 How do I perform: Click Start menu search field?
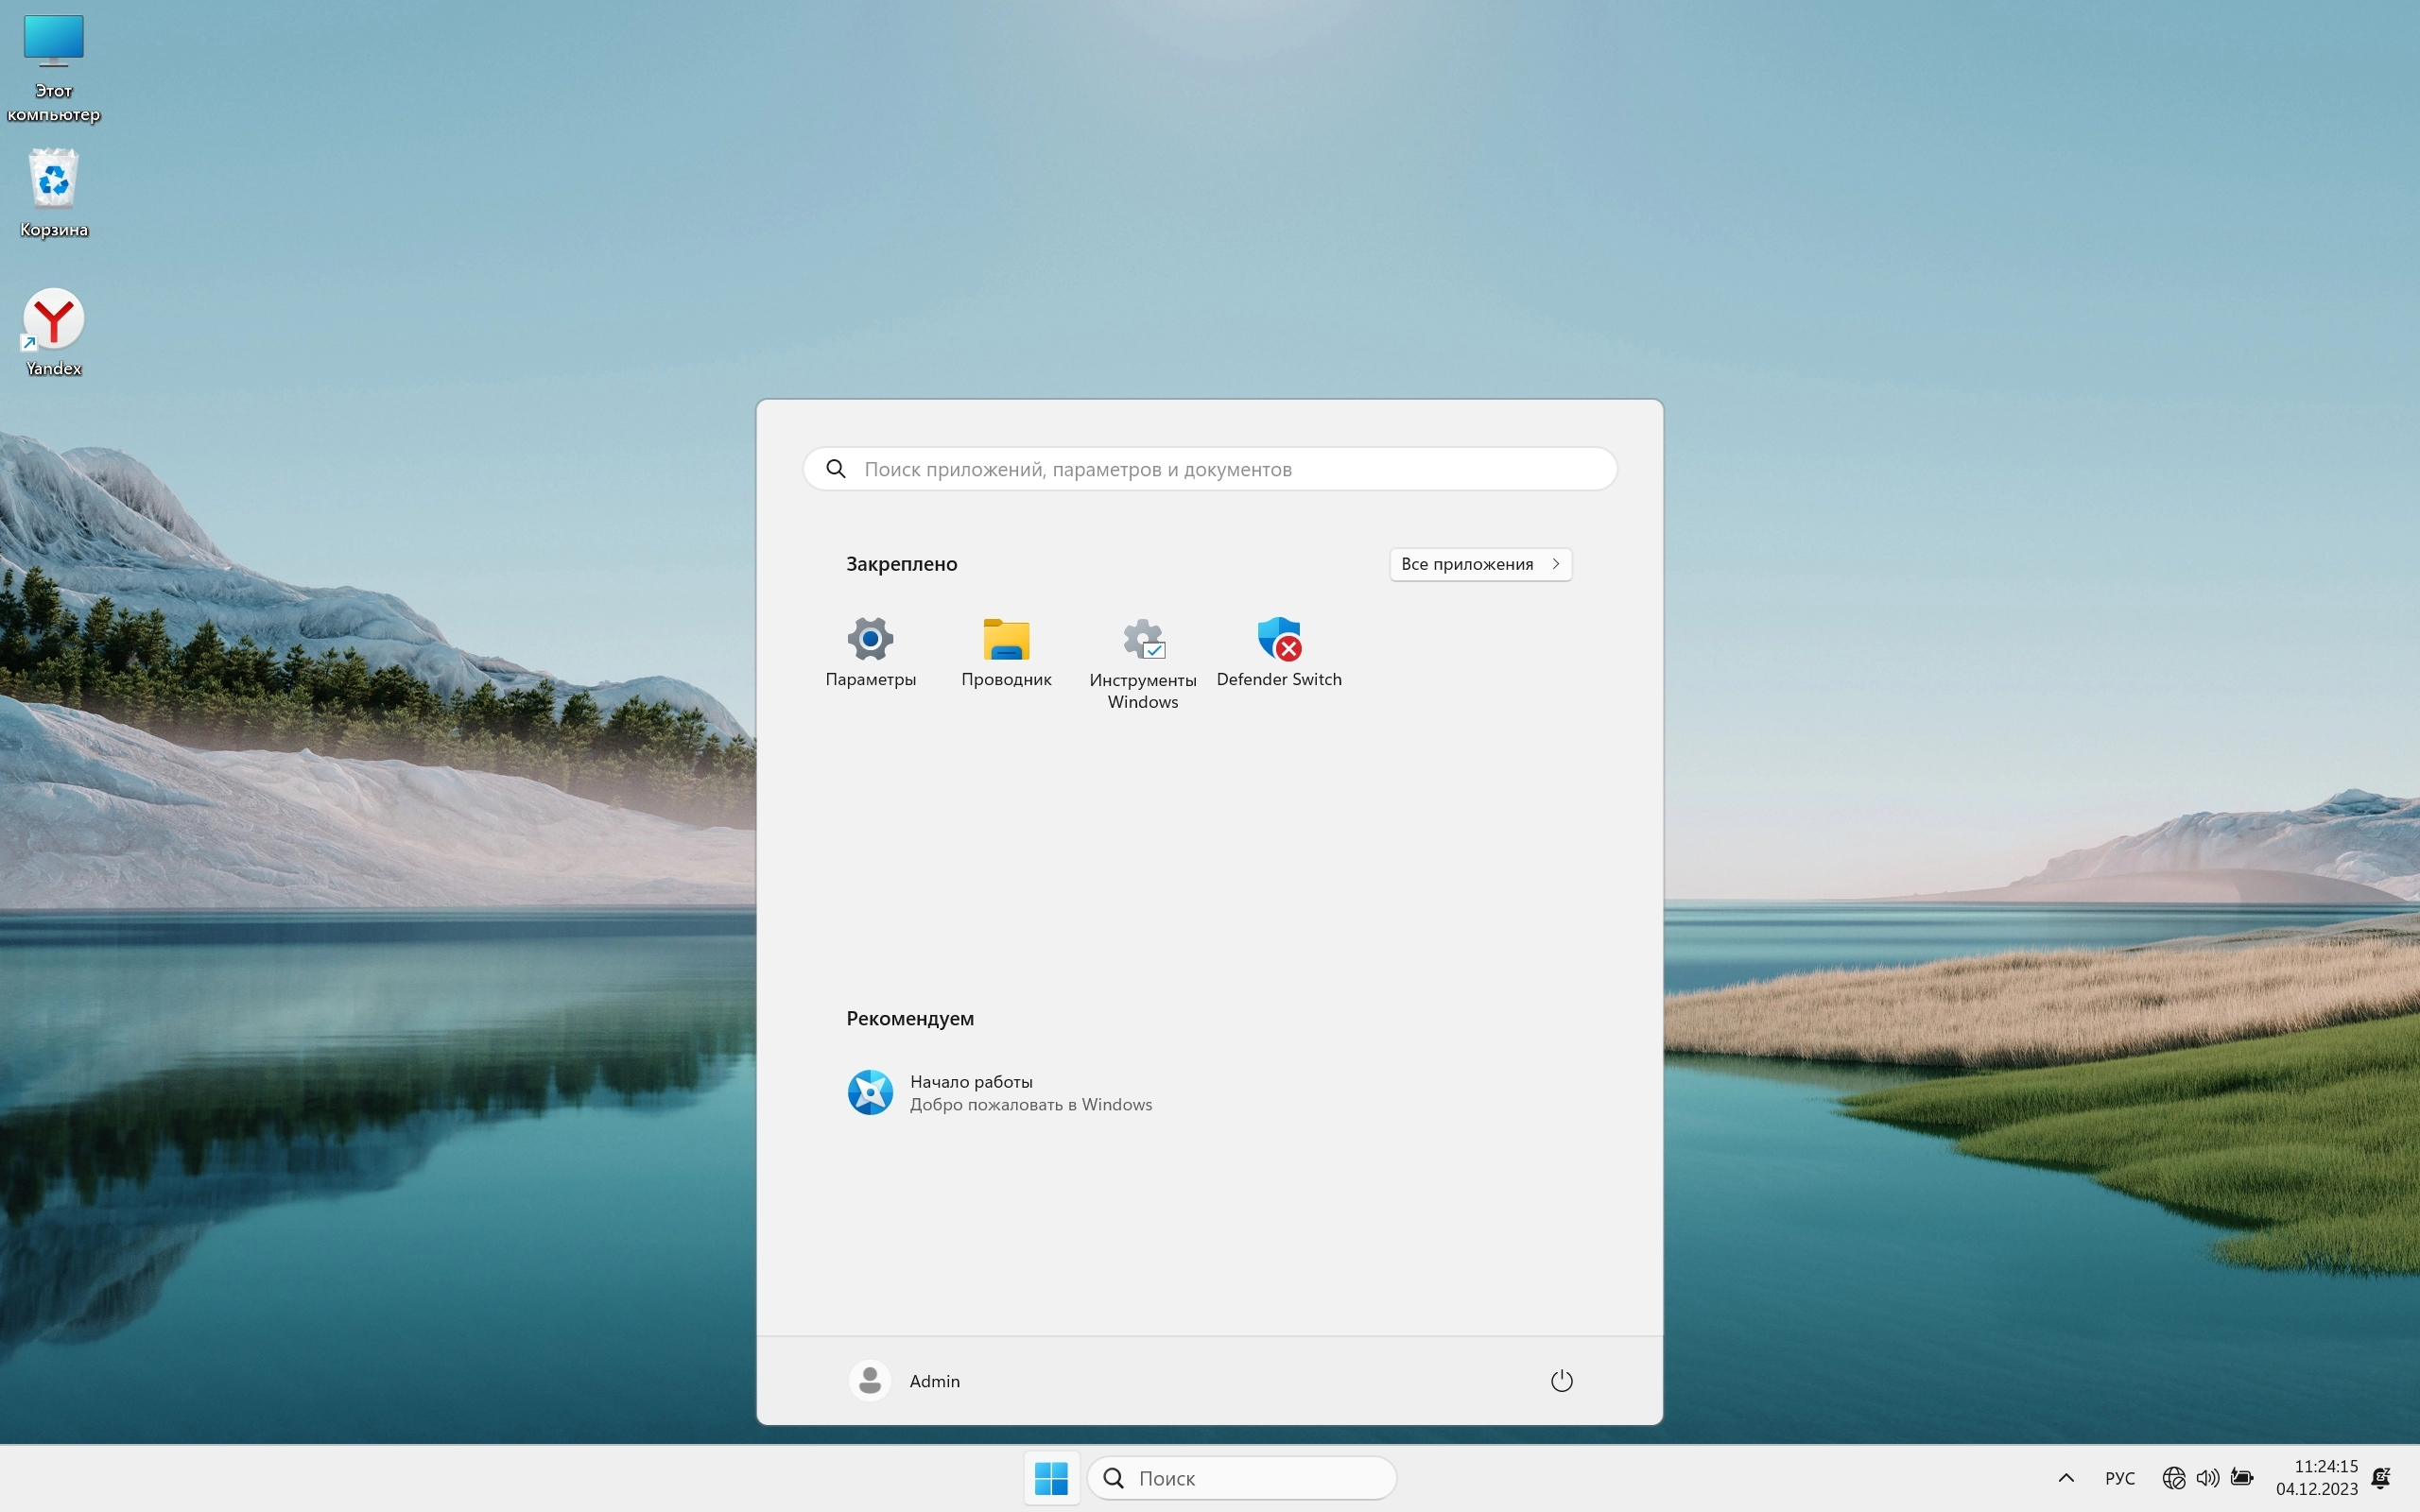point(1210,469)
